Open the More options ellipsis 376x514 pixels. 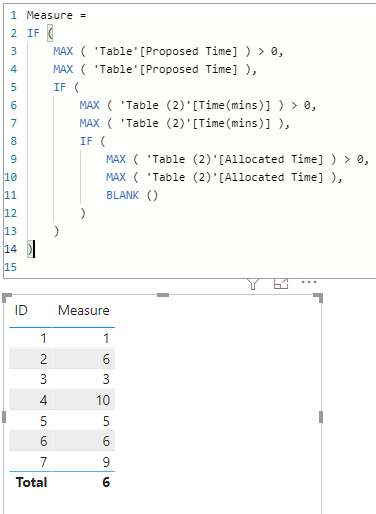pyautogui.click(x=309, y=282)
